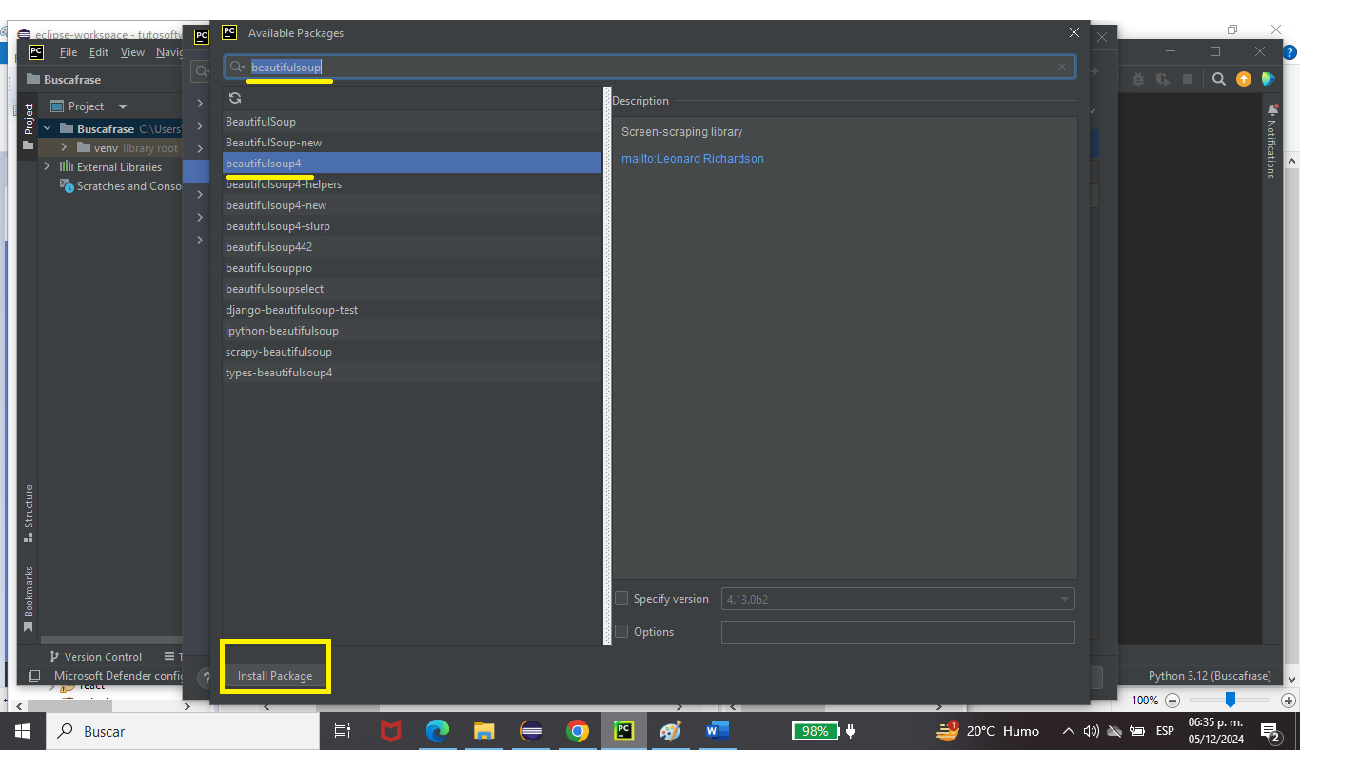Open the Project view dropdown arrow
The height and width of the screenshot is (768, 1366).
point(123,106)
